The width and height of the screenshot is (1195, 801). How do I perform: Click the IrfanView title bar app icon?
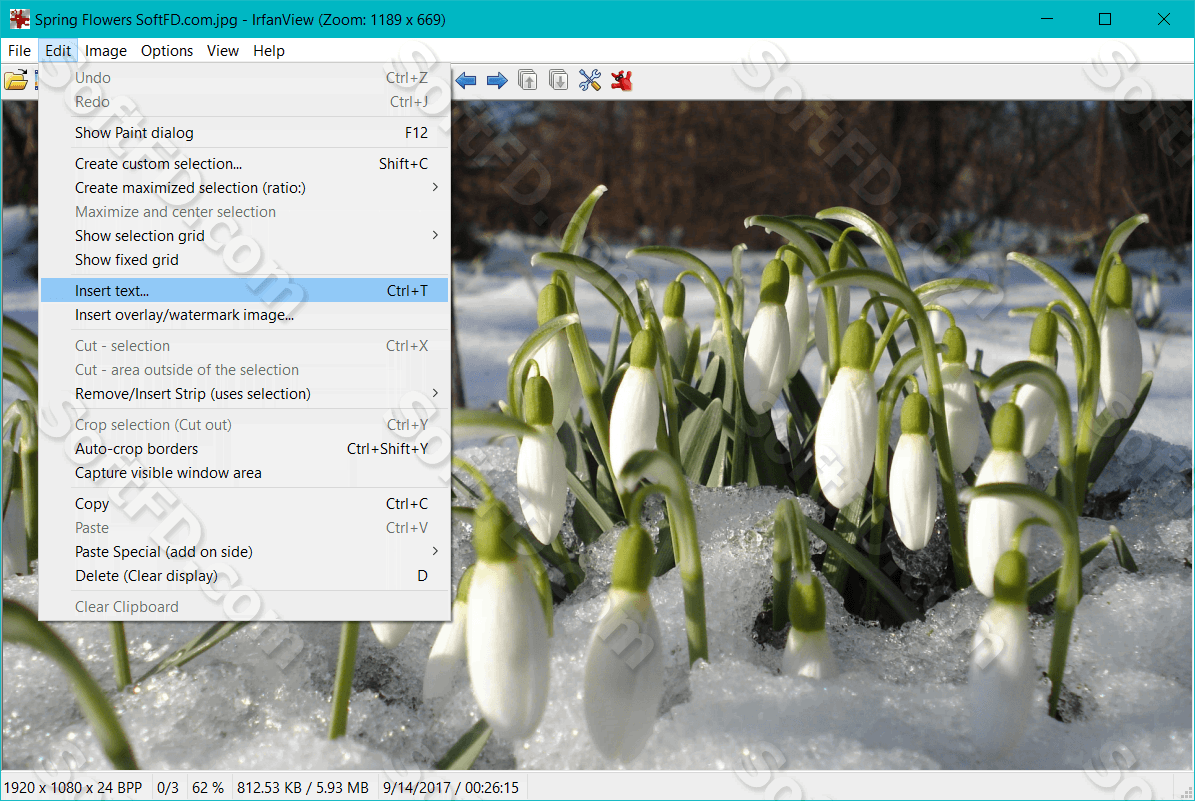pyautogui.click(x=19, y=19)
